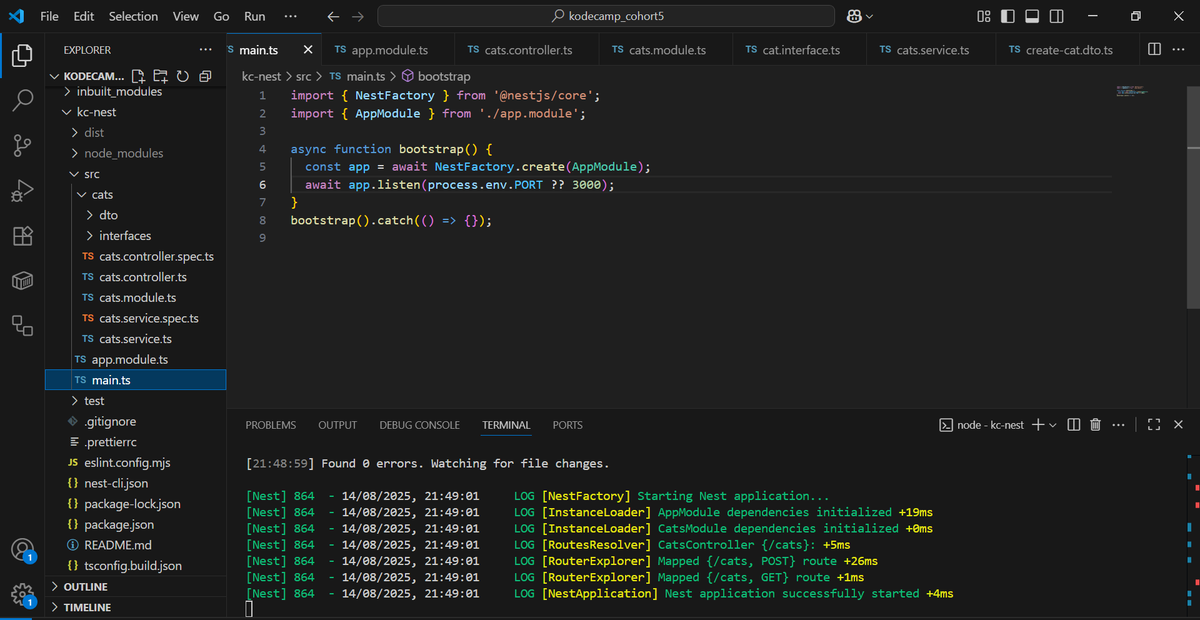Viewport: 1200px width, 620px height.
Task: Open the activity bar icon below the box icon
Action: (x=22, y=325)
